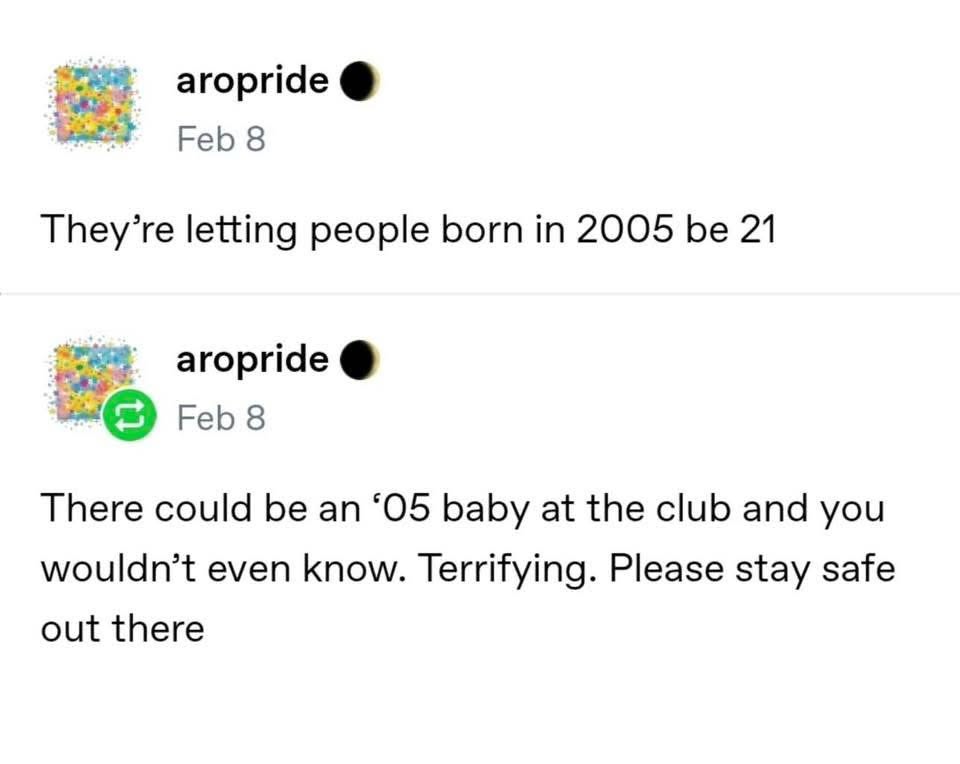Viewport: 960px width, 764px height.
Task: Open the reblogged post's Feb 8 timestamp
Action: (x=221, y=416)
